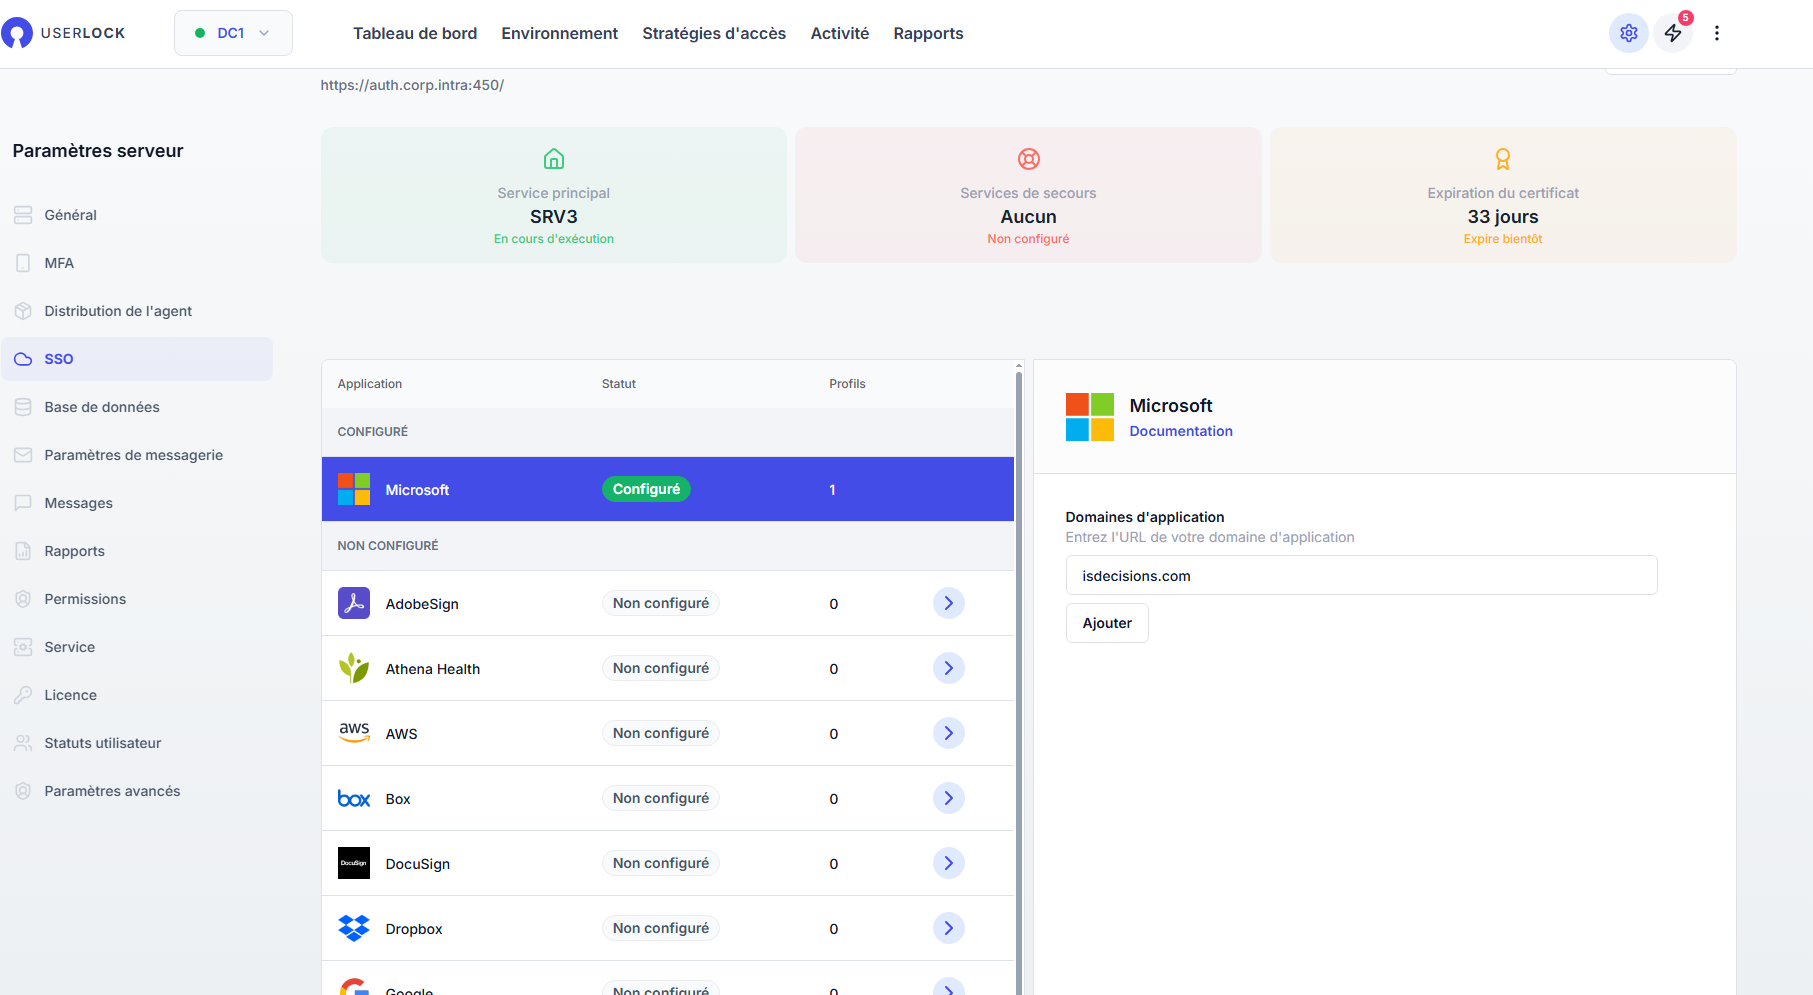Select the Dropbox application icon
The width and height of the screenshot is (1813, 995).
(354, 928)
